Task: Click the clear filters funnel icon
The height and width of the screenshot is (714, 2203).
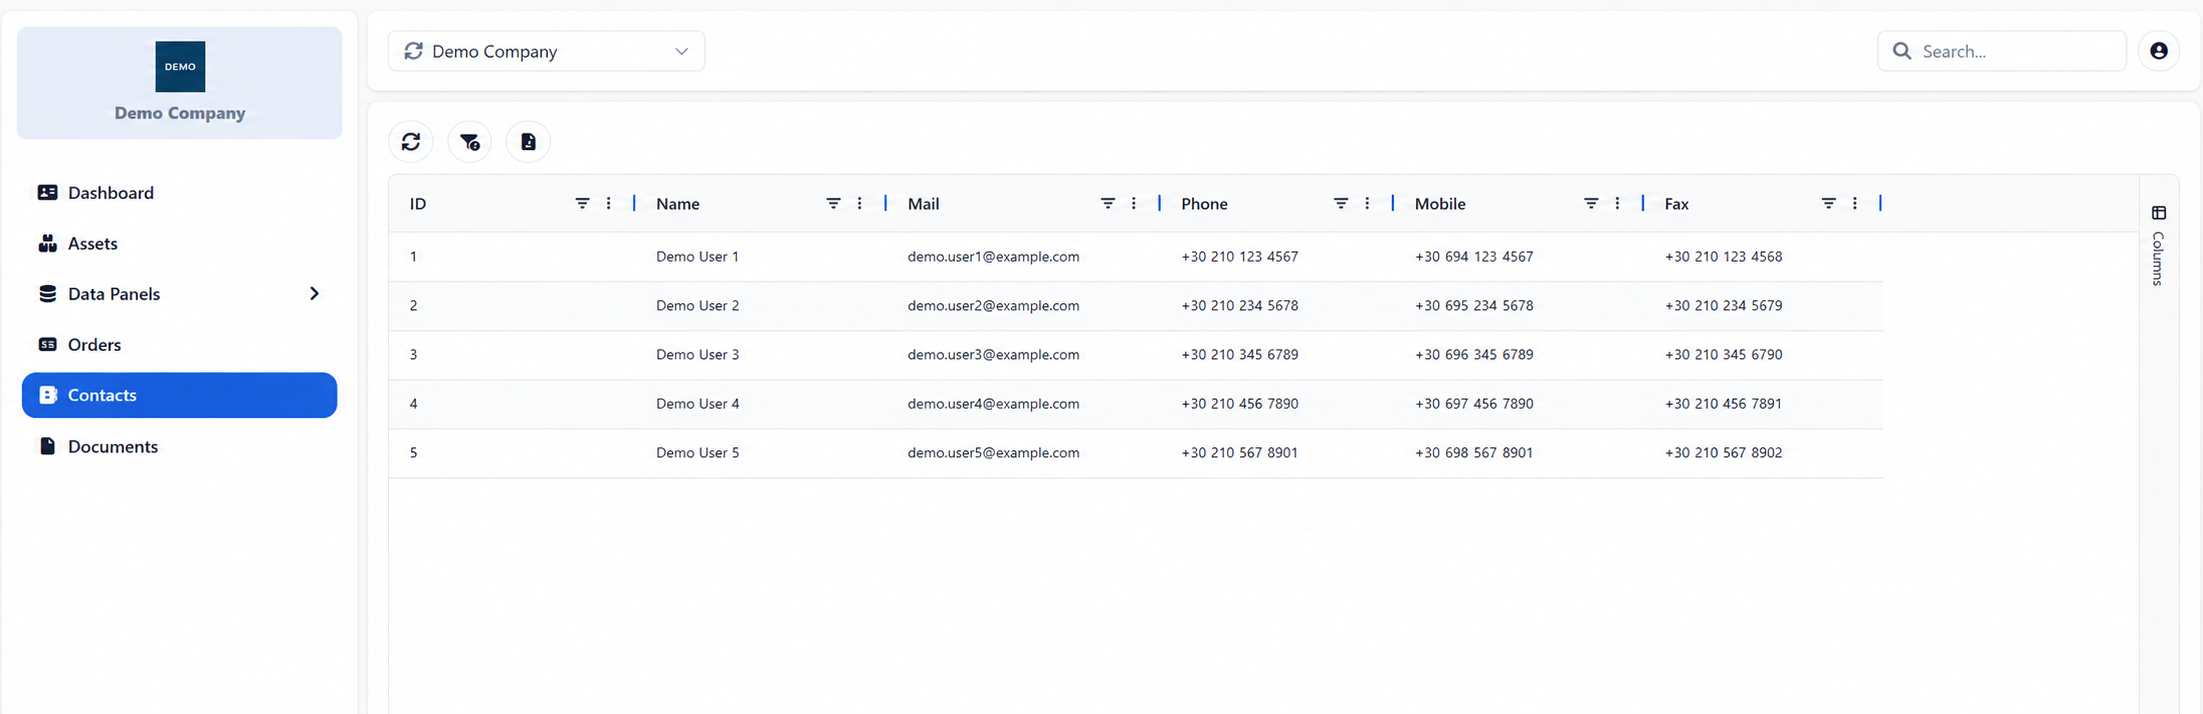Action: (x=470, y=142)
